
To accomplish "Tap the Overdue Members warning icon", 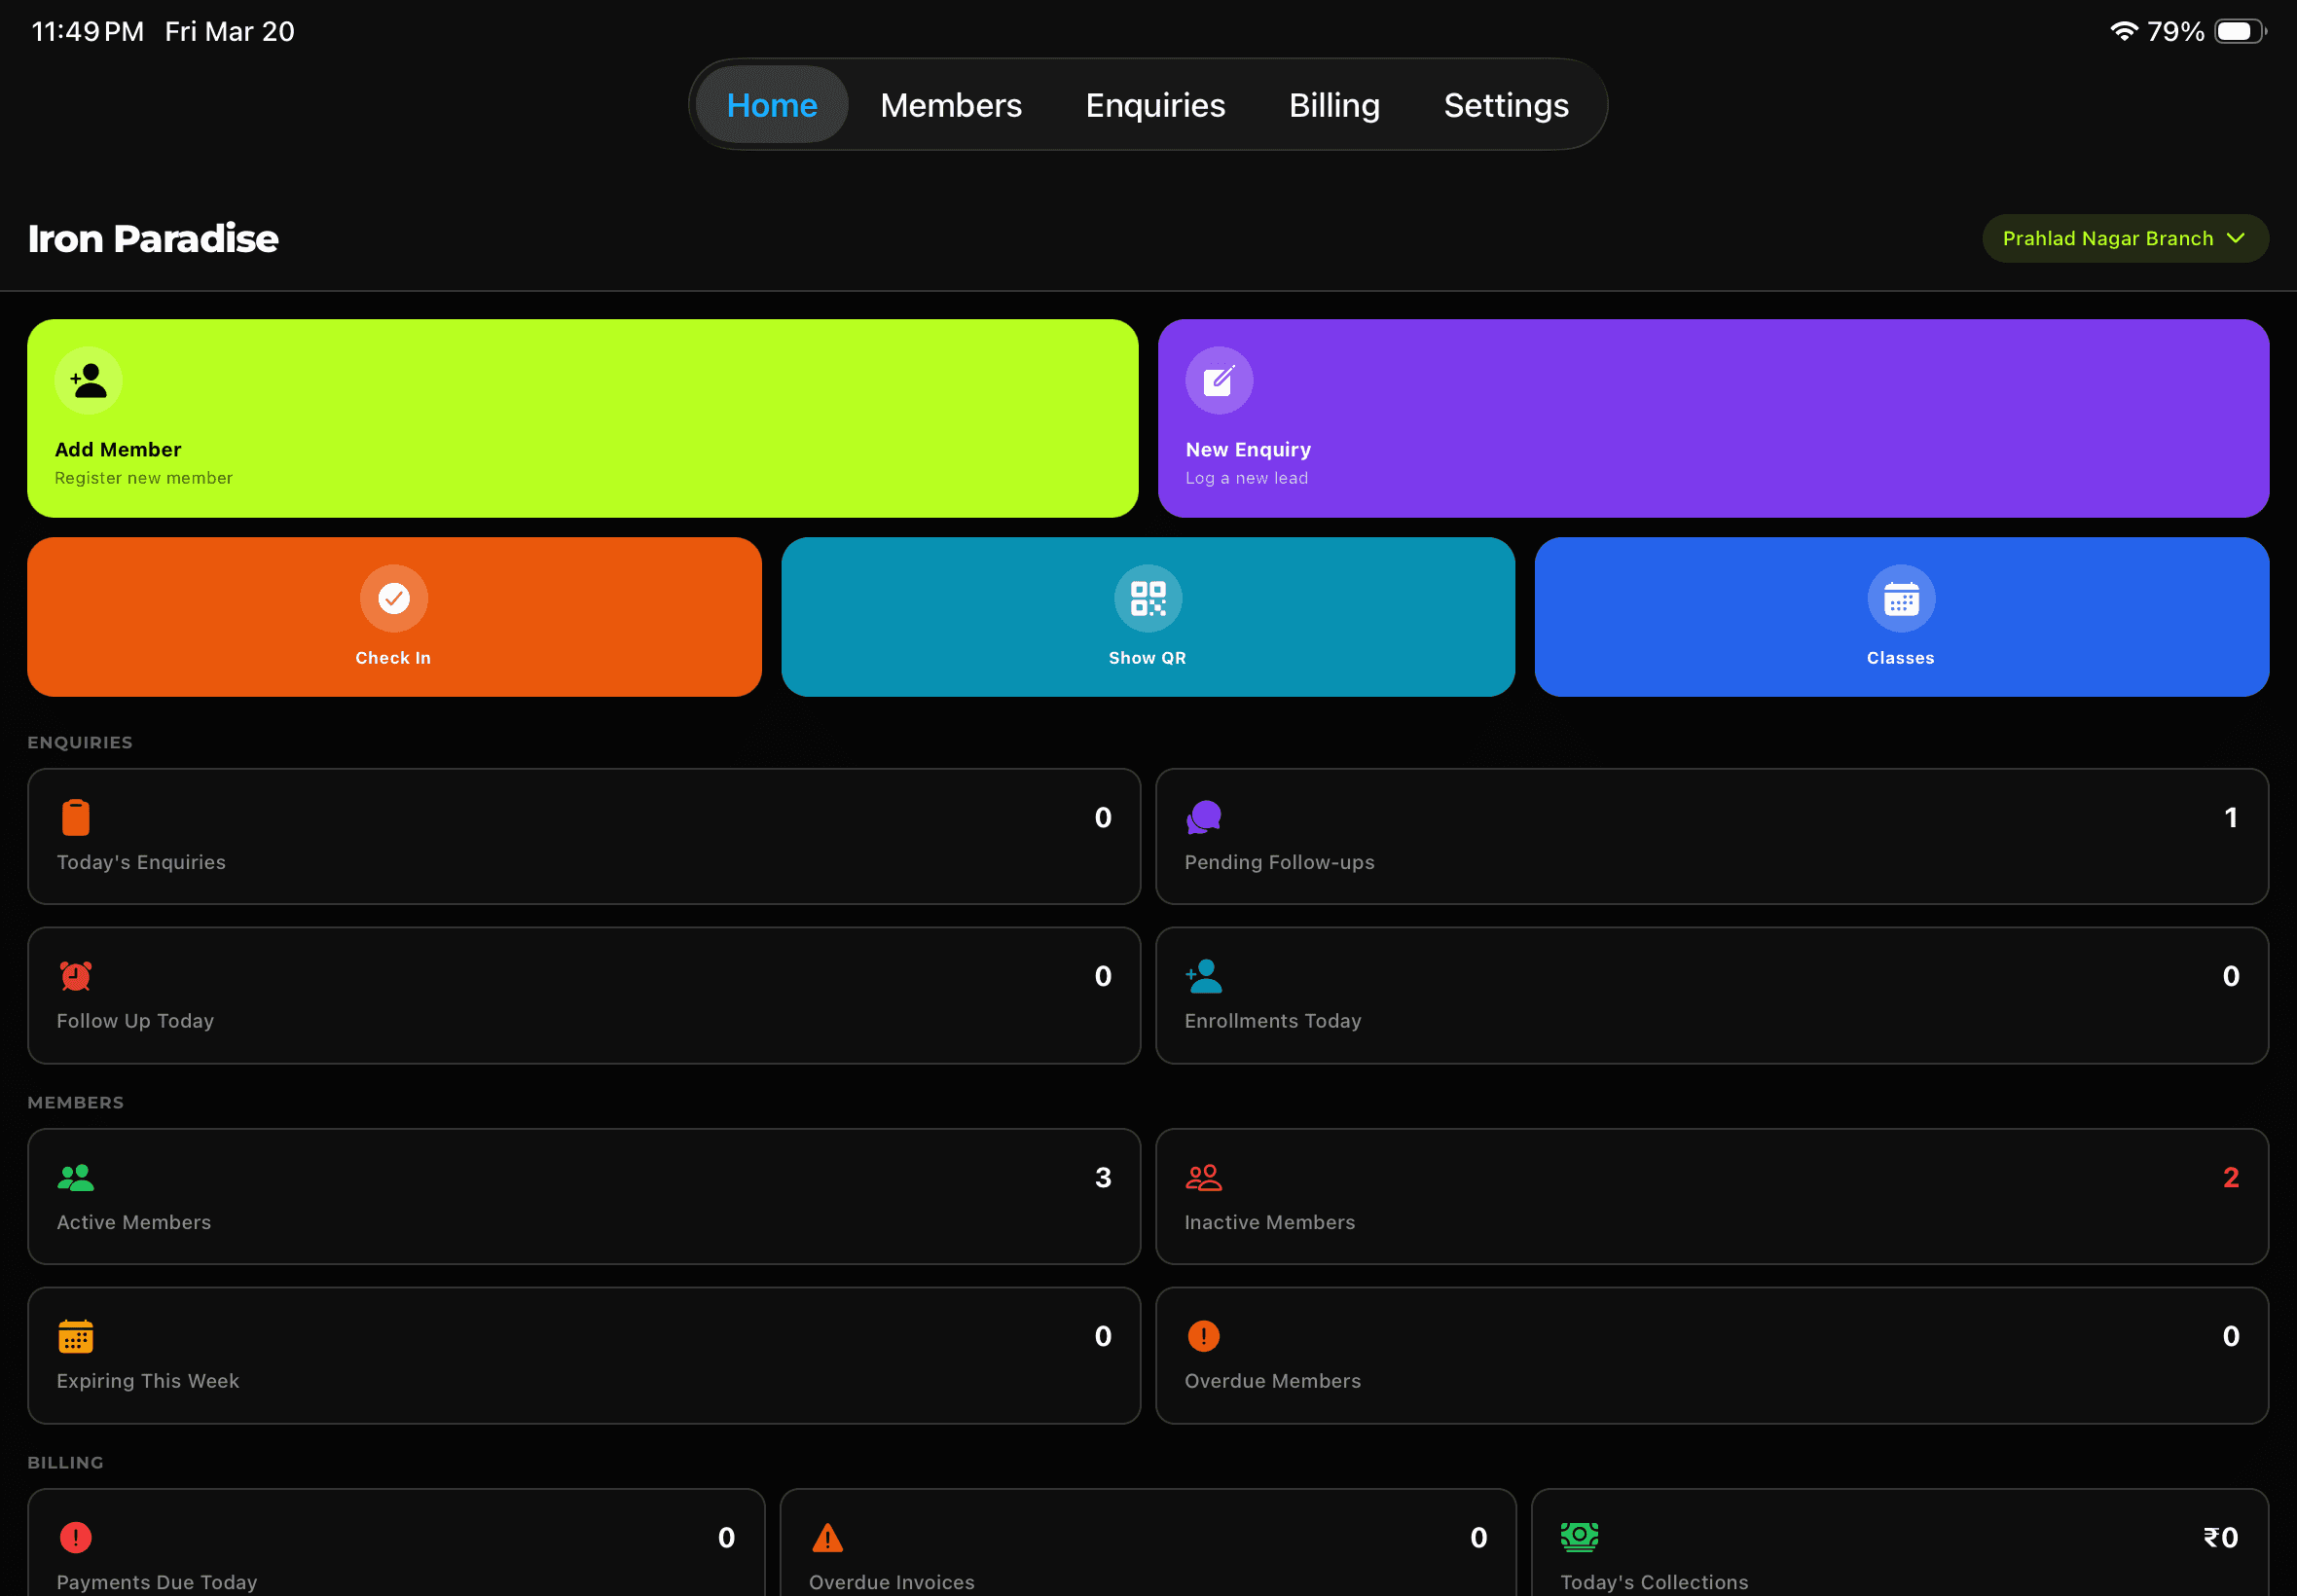I will pyautogui.click(x=1204, y=1335).
